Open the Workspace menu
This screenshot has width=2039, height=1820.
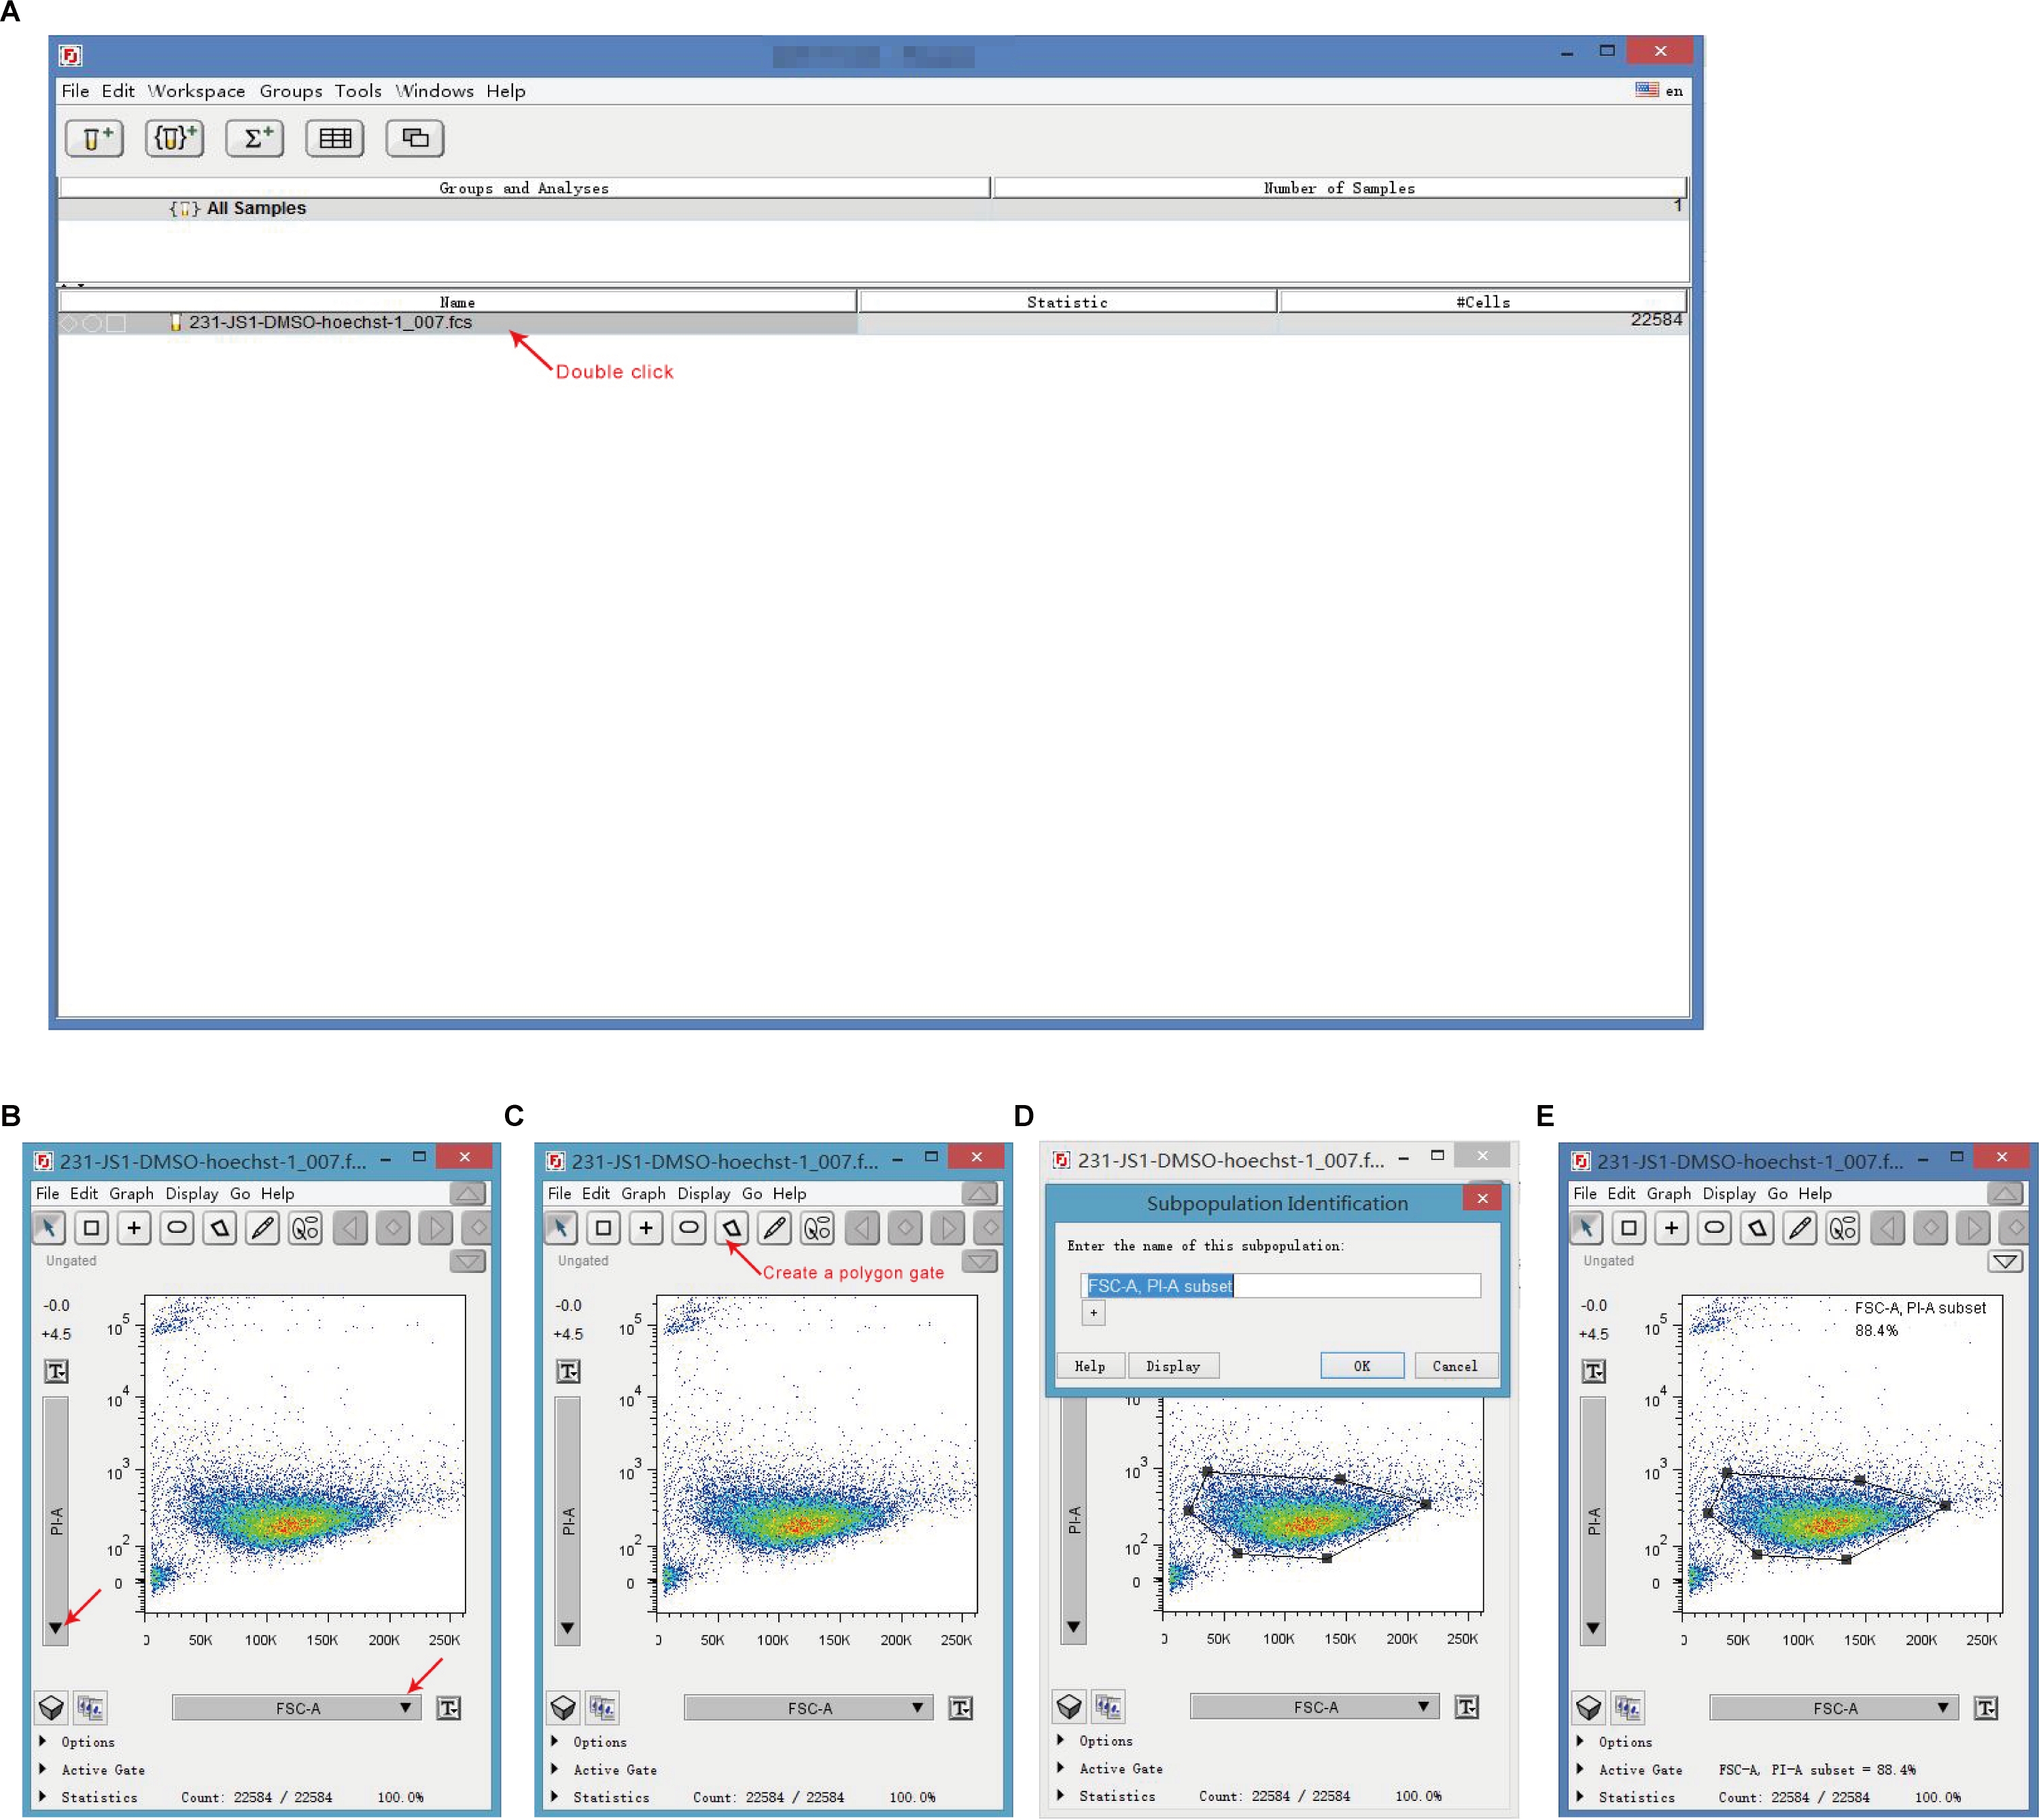click(196, 91)
